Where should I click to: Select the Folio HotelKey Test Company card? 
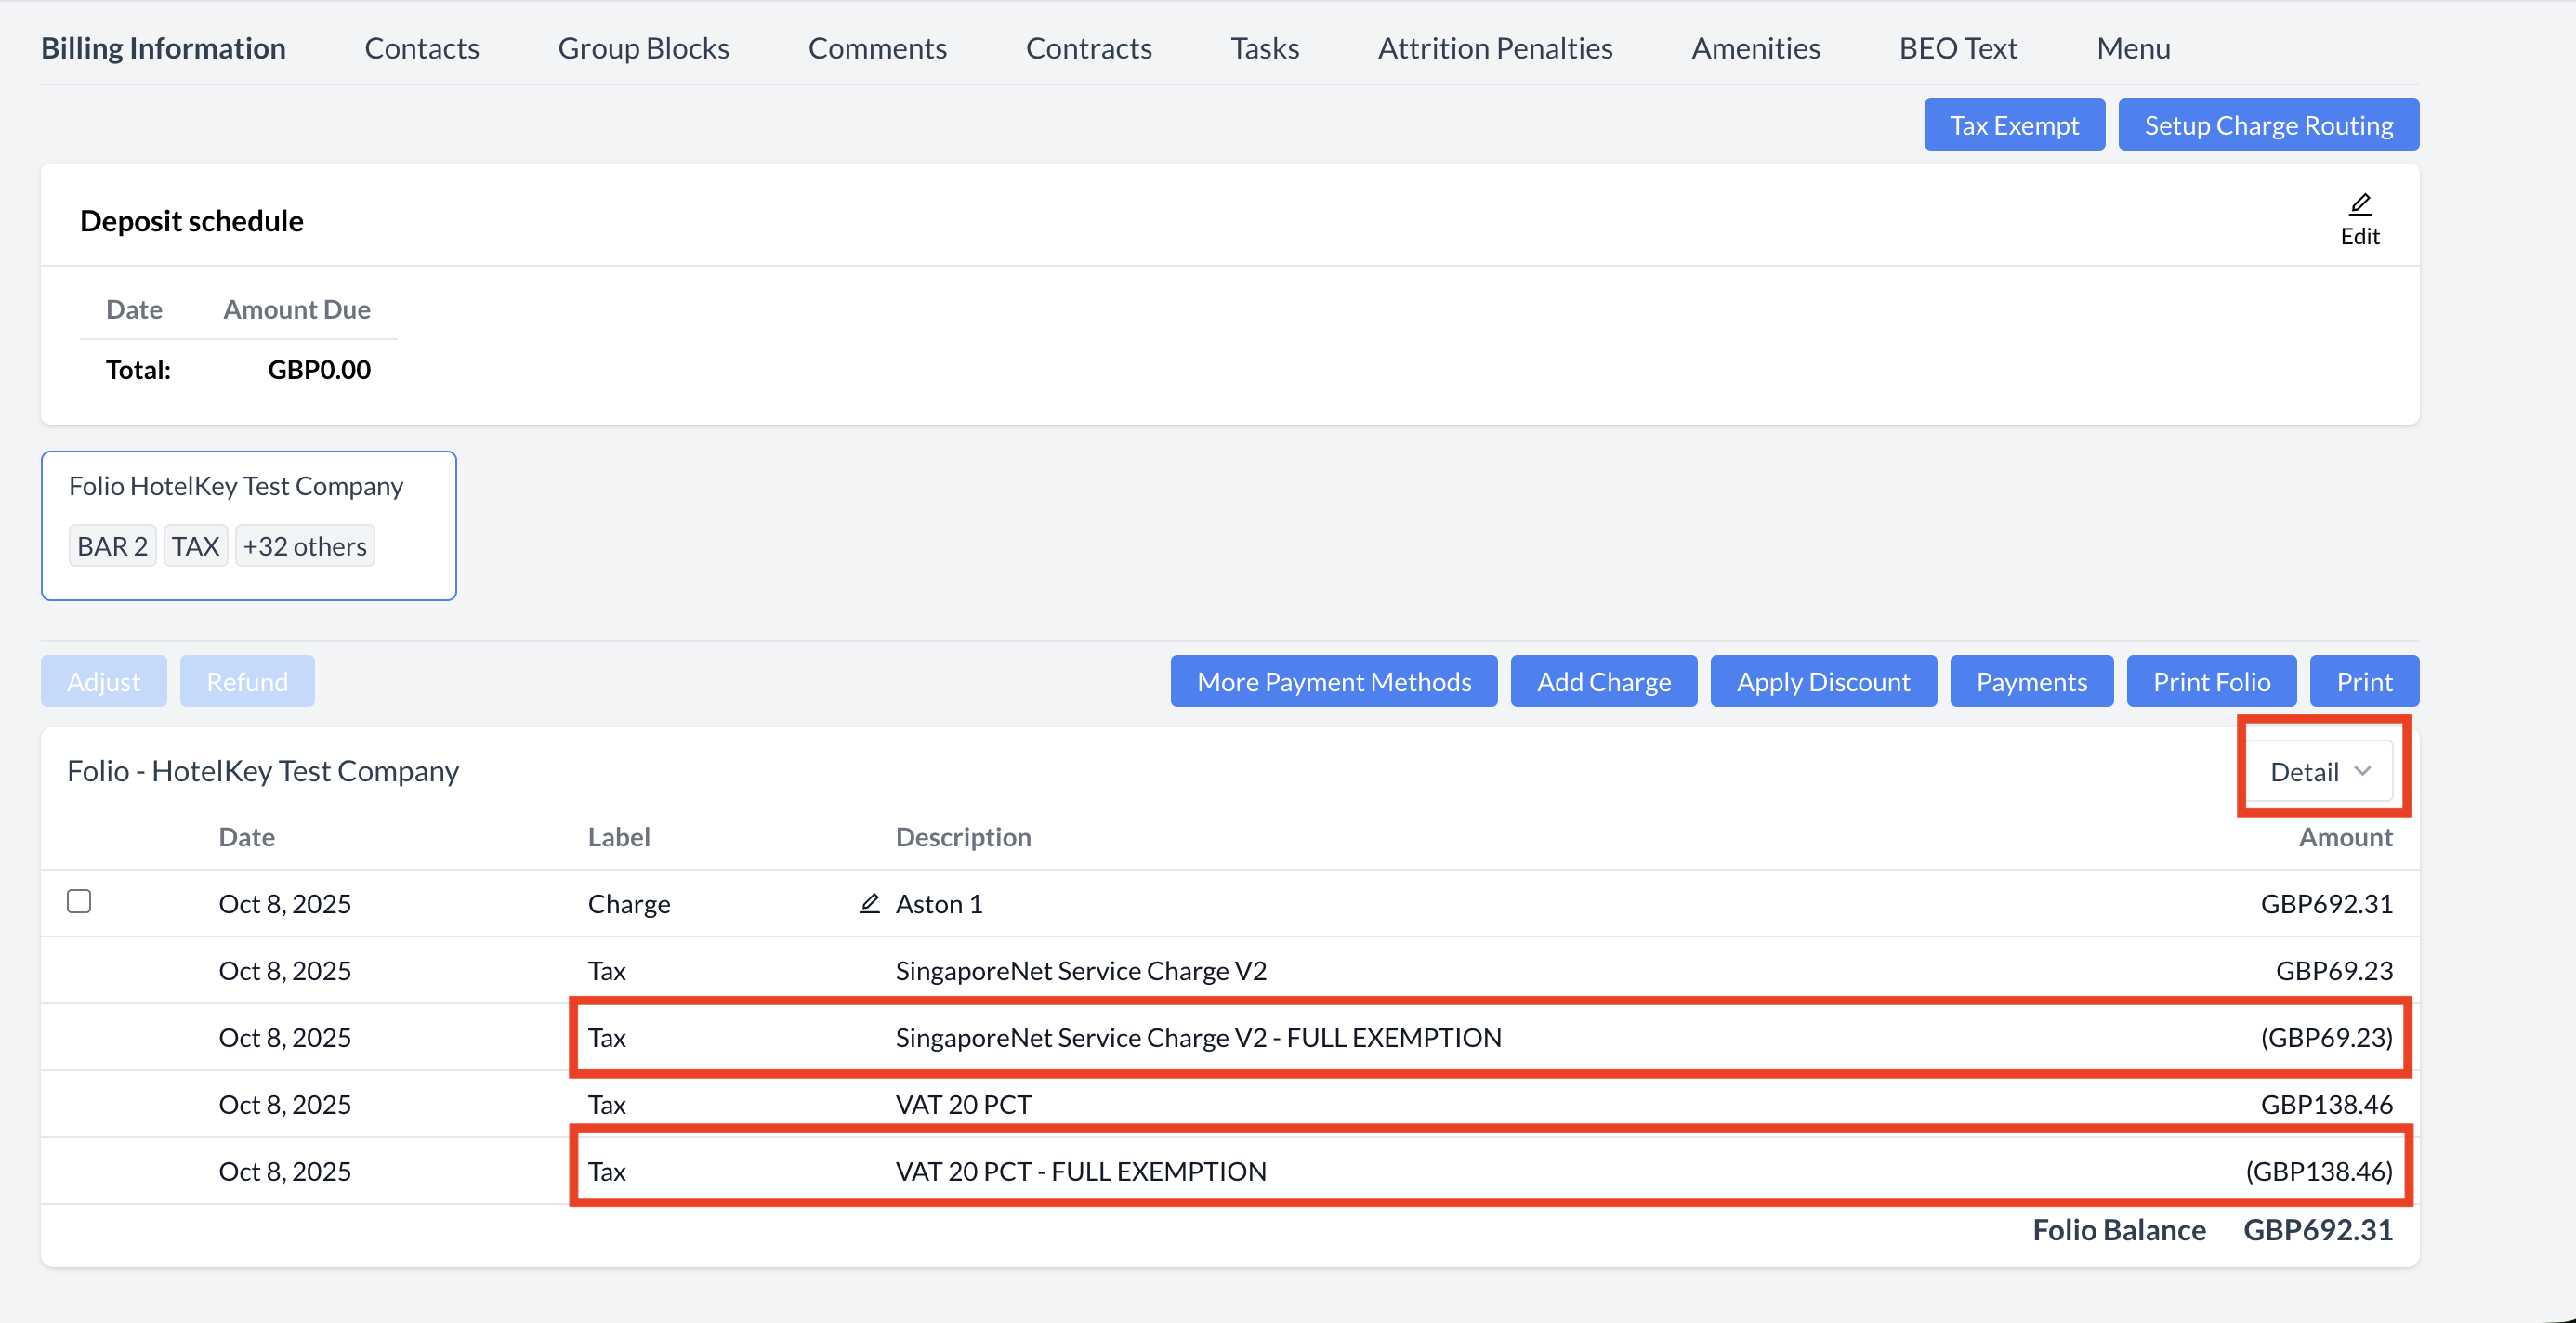tap(248, 487)
